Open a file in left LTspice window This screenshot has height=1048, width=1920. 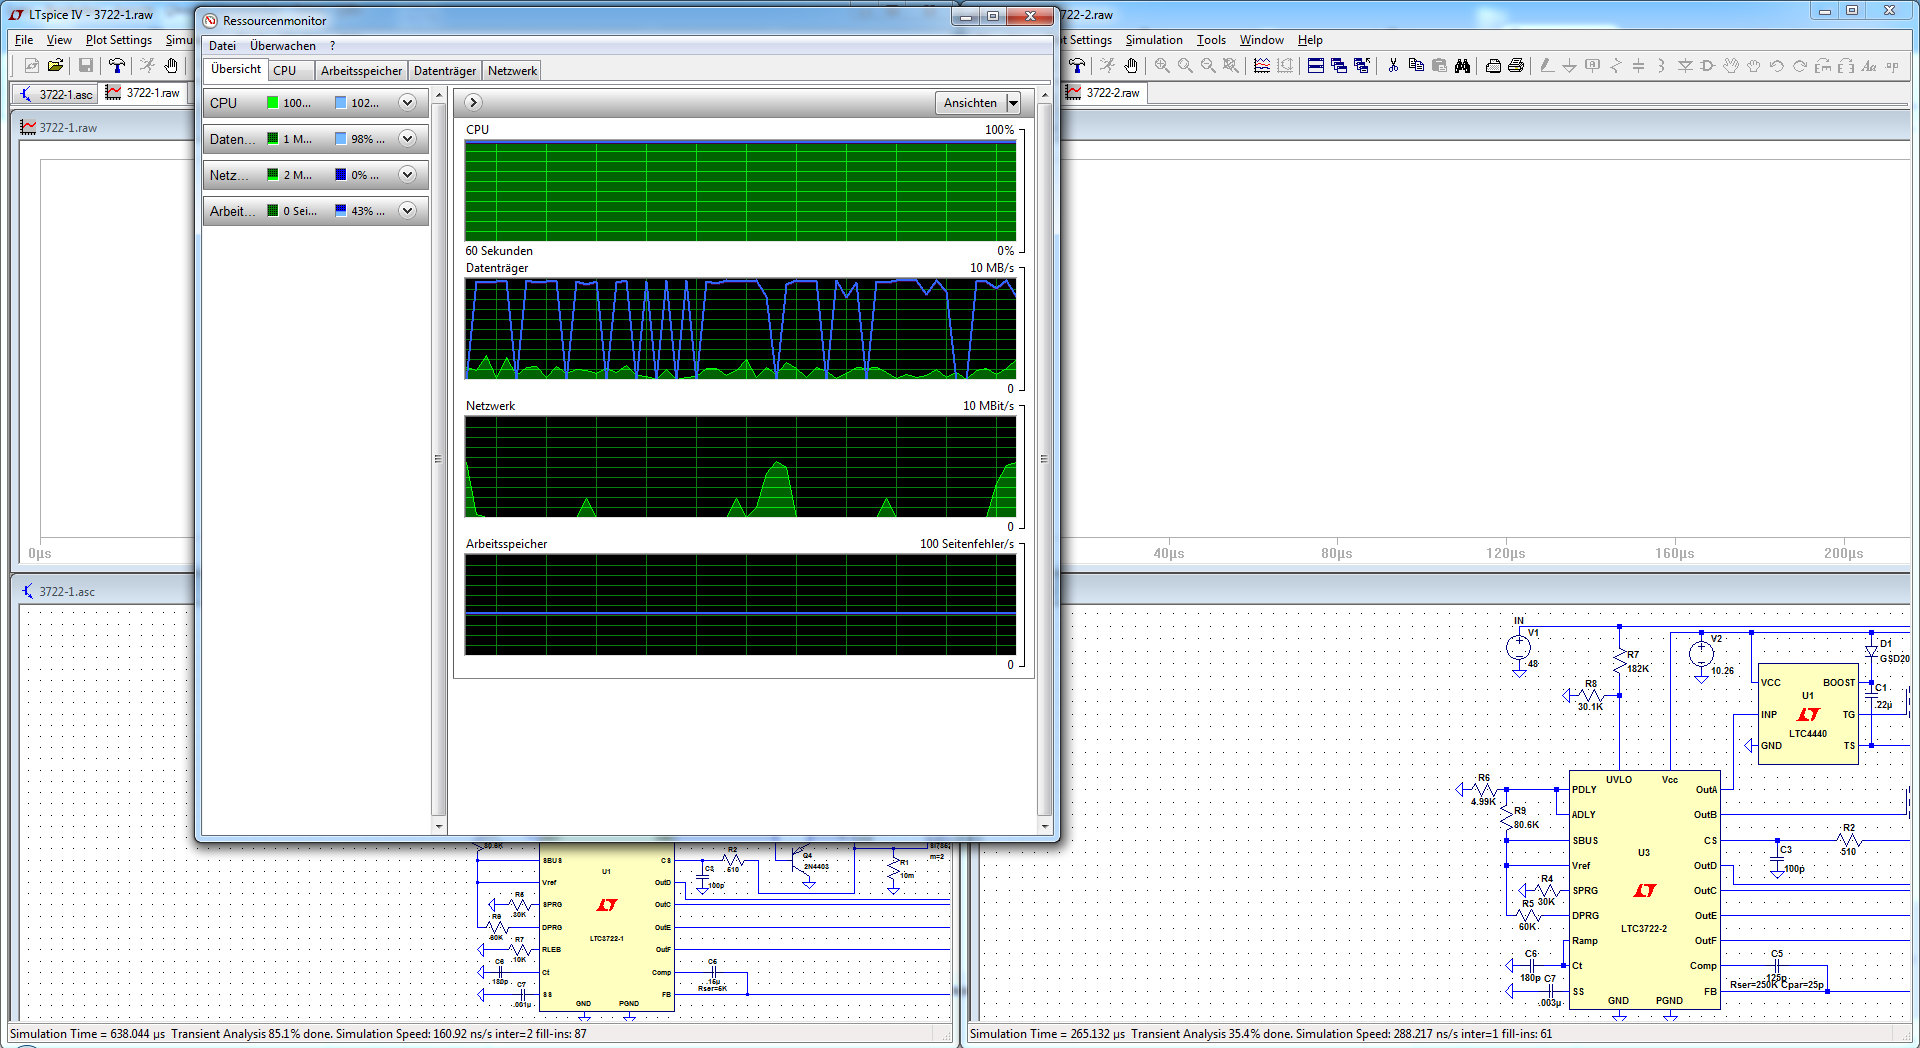56,65
